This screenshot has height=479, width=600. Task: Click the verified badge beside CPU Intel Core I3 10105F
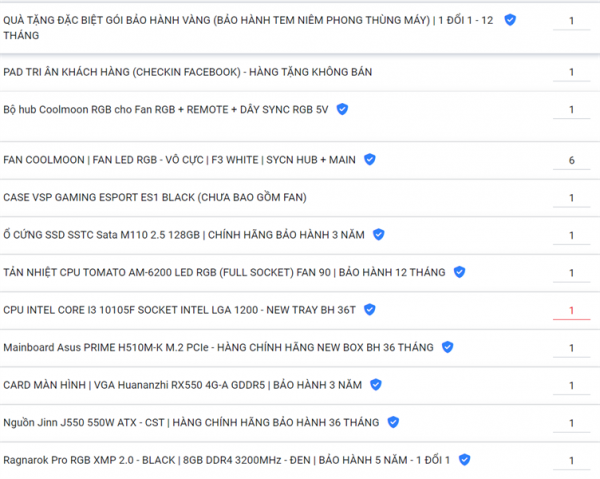click(x=370, y=310)
